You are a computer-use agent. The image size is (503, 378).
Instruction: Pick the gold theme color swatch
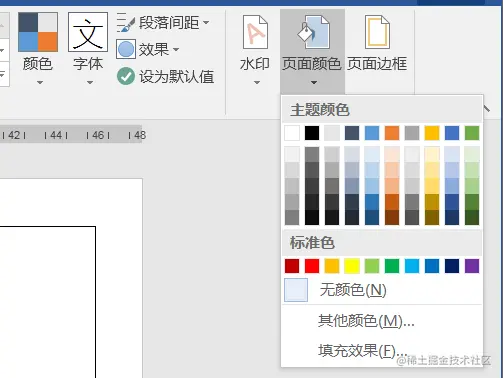click(432, 133)
